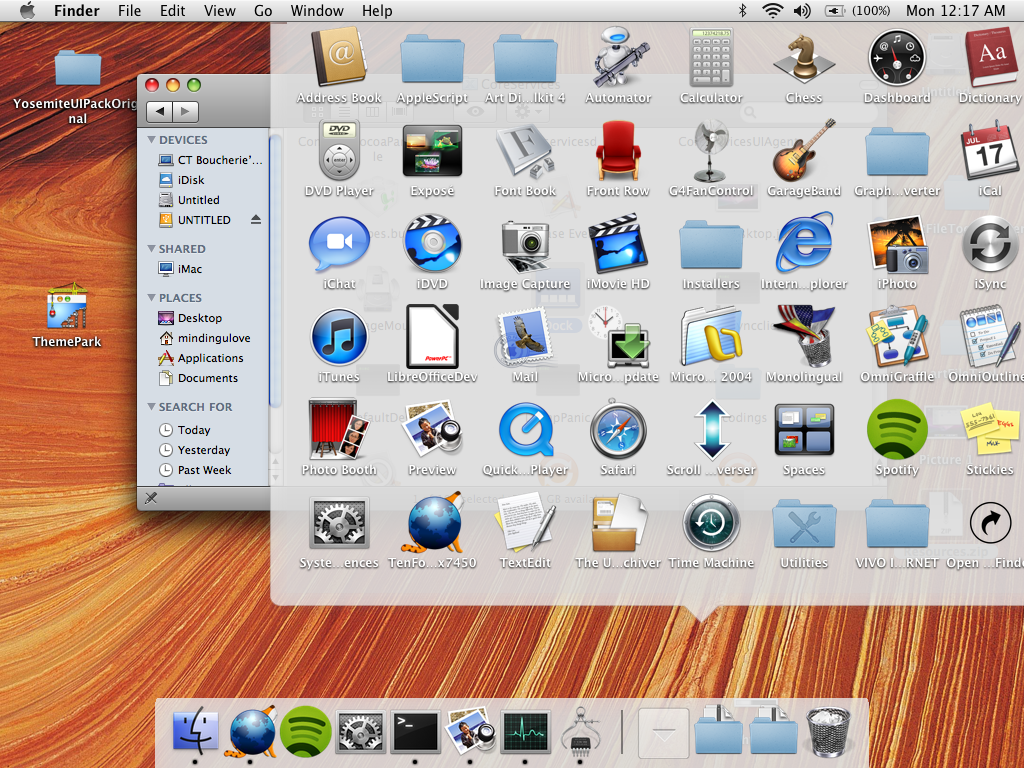Image resolution: width=1024 pixels, height=768 pixels.
Task: Open the View menu
Action: click(x=219, y=10)
